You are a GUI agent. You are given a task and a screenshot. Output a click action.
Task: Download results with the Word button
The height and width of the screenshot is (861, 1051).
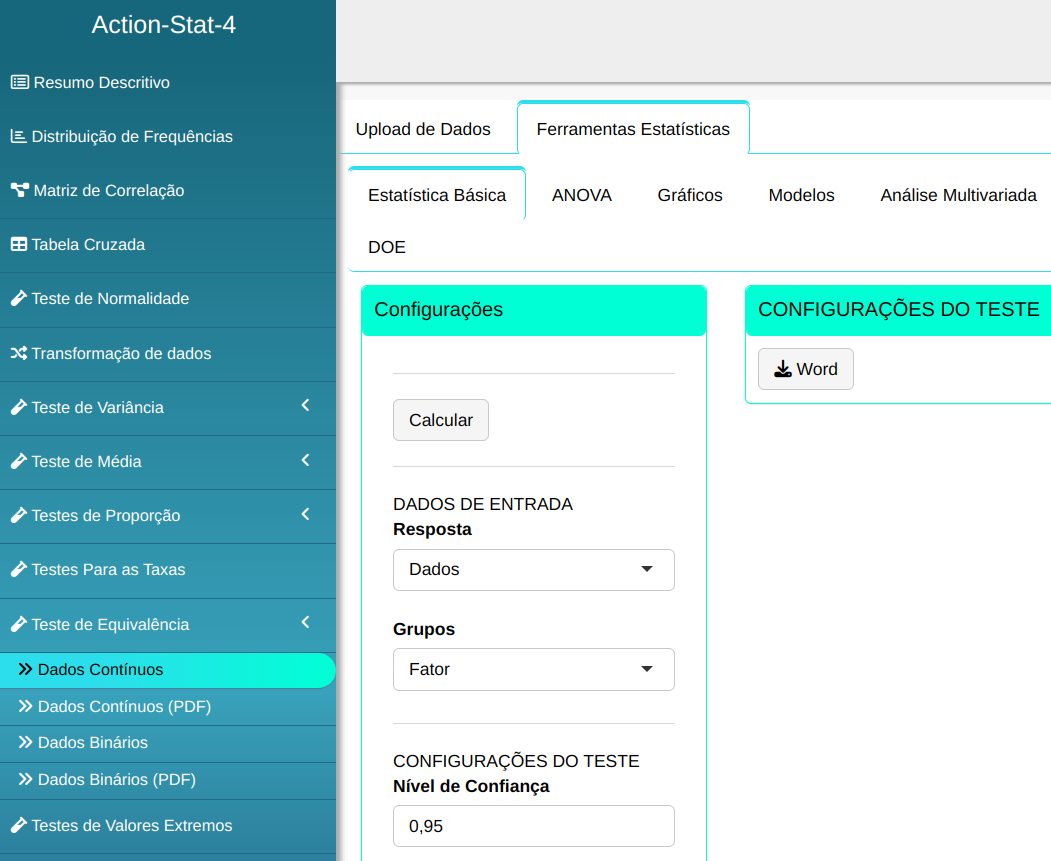[x=805, y=370]
